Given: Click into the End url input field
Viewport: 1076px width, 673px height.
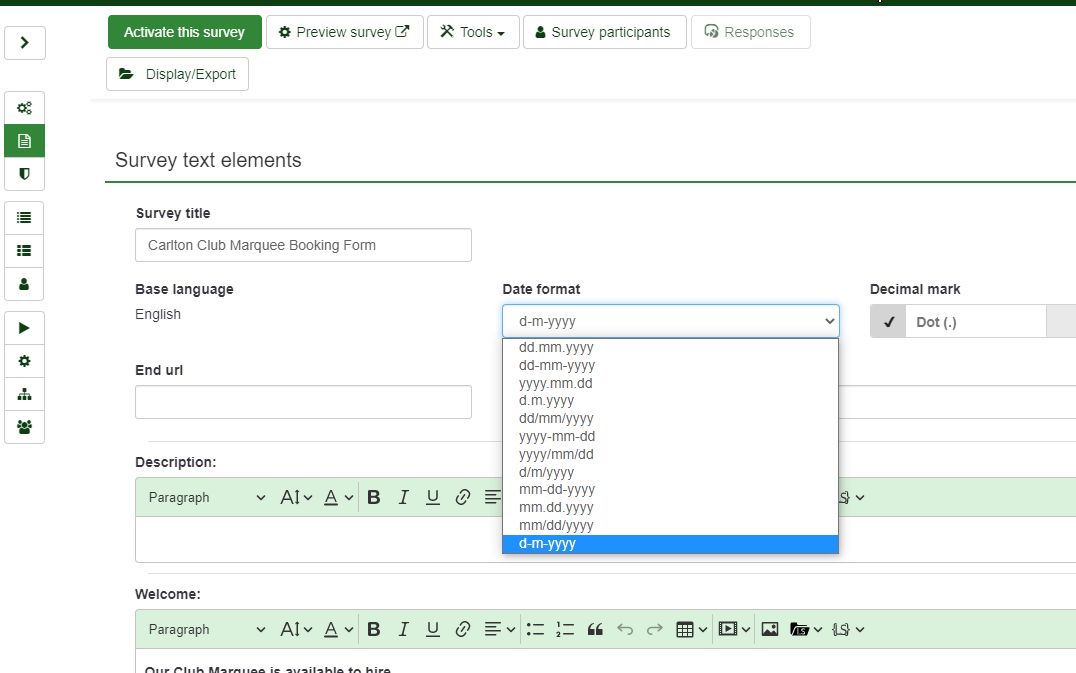Looking at the screenshot, I should click(x=303, y=402).
